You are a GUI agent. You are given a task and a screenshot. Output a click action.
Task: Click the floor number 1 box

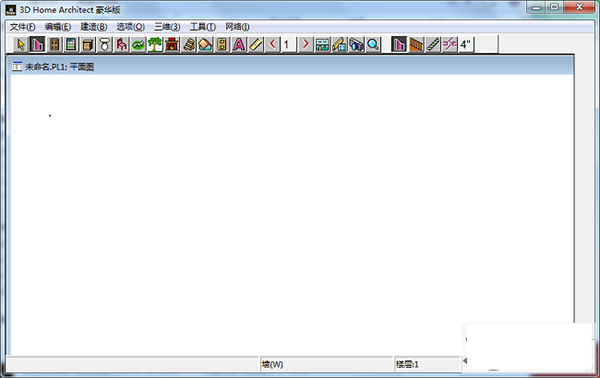coord(289,45)
